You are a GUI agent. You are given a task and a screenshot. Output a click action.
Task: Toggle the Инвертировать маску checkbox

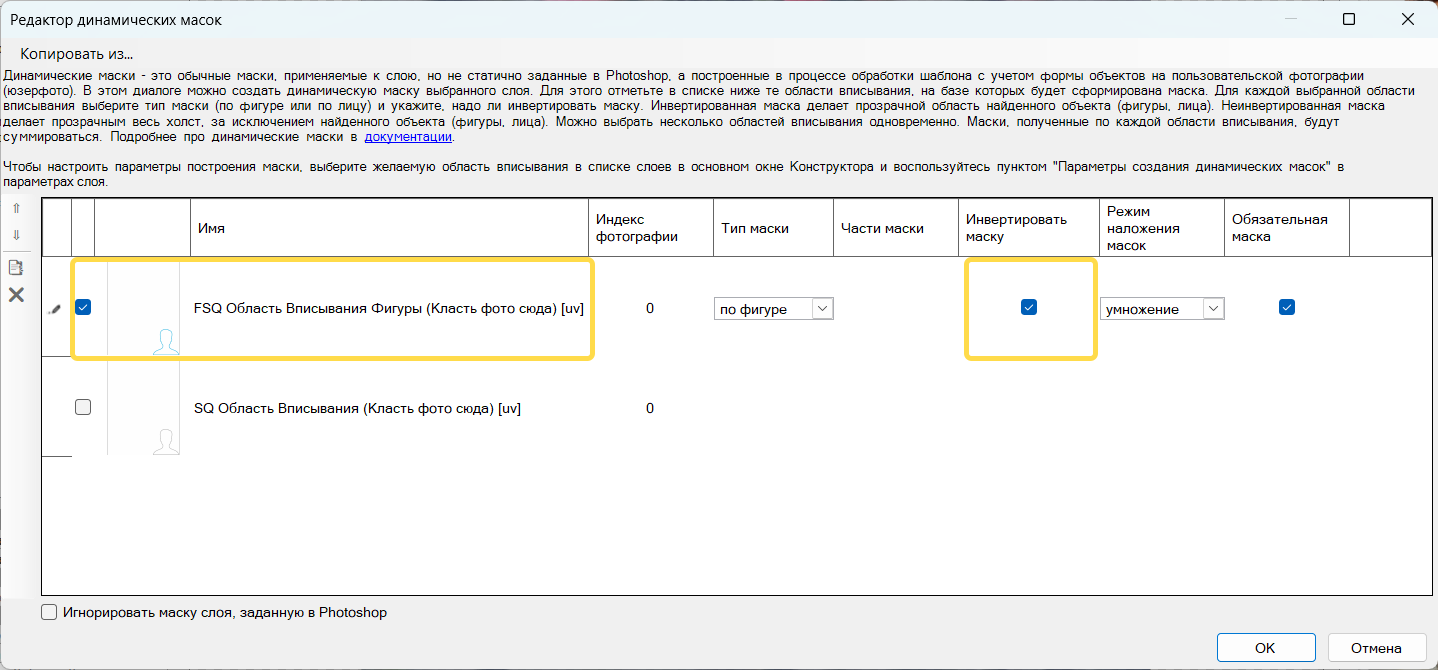(1028, 308)
